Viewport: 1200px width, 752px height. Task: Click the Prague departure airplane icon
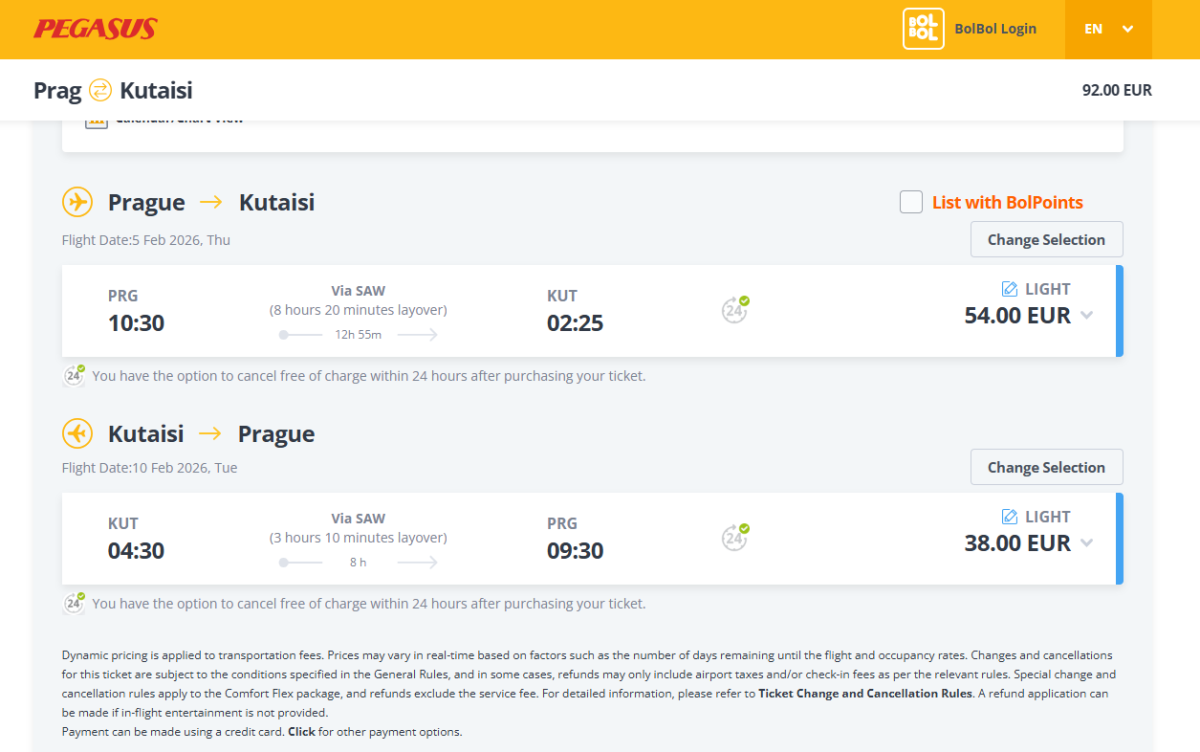tap(77, 202)
